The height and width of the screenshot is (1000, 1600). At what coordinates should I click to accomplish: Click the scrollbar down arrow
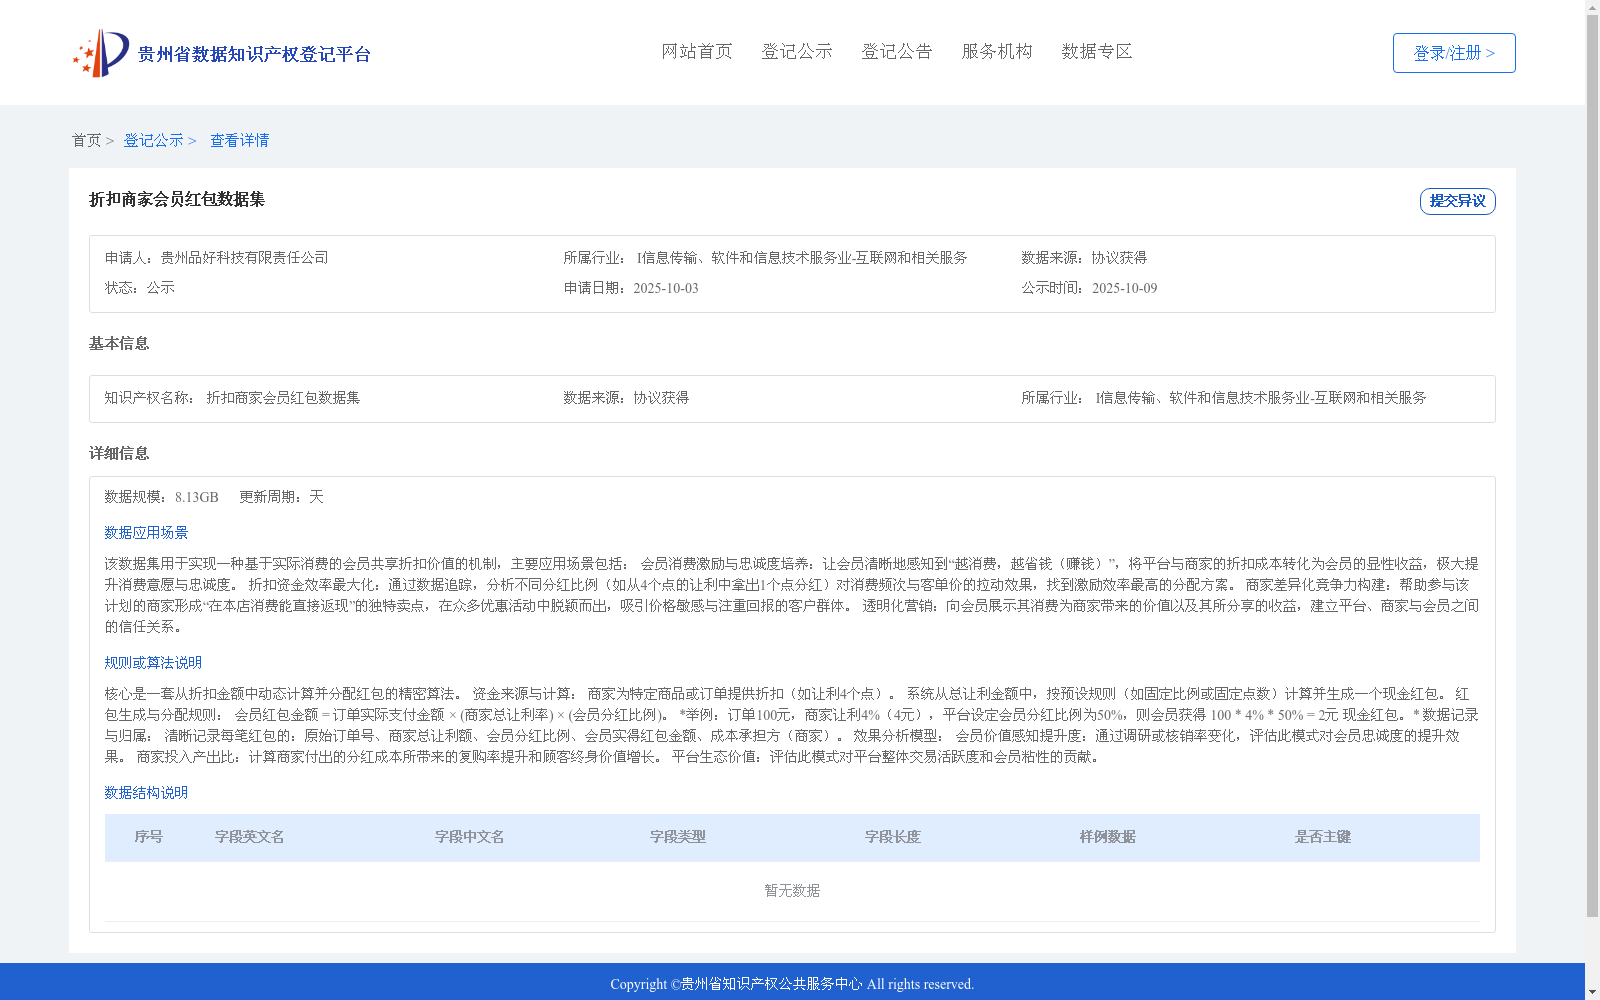(x=1592, y=992)
